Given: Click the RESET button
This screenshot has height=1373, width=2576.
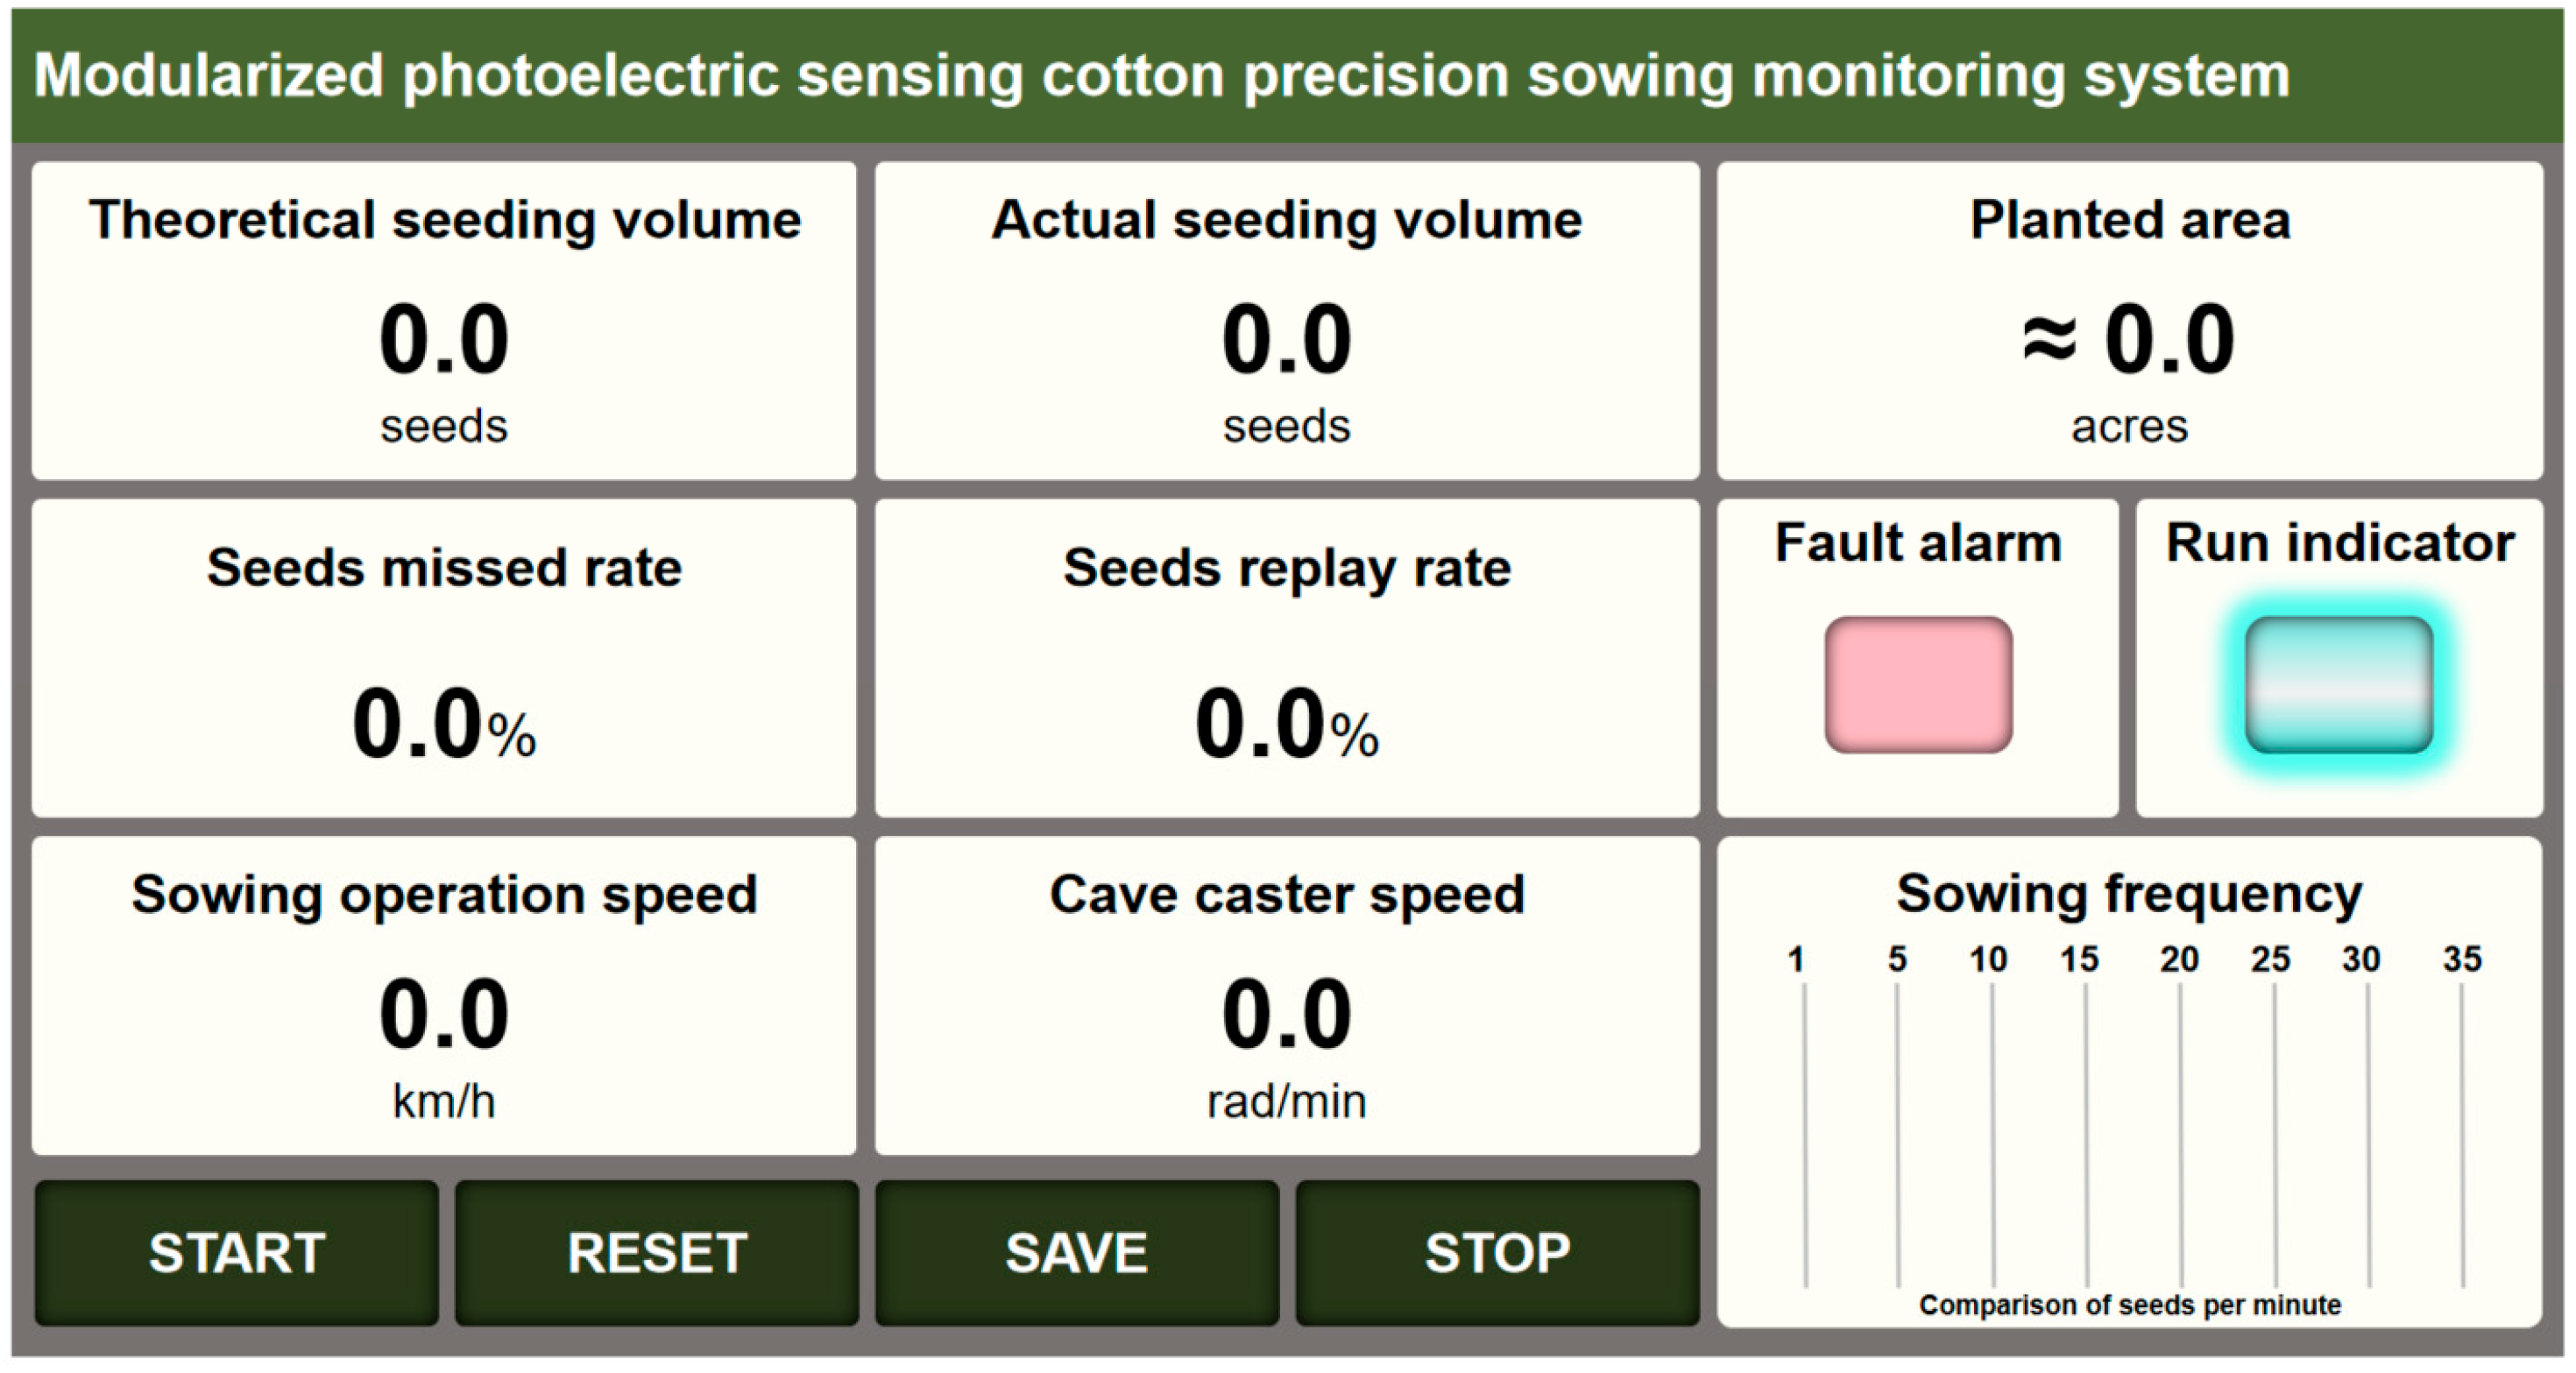Looking at the screenshot, I should [657, 1252].
